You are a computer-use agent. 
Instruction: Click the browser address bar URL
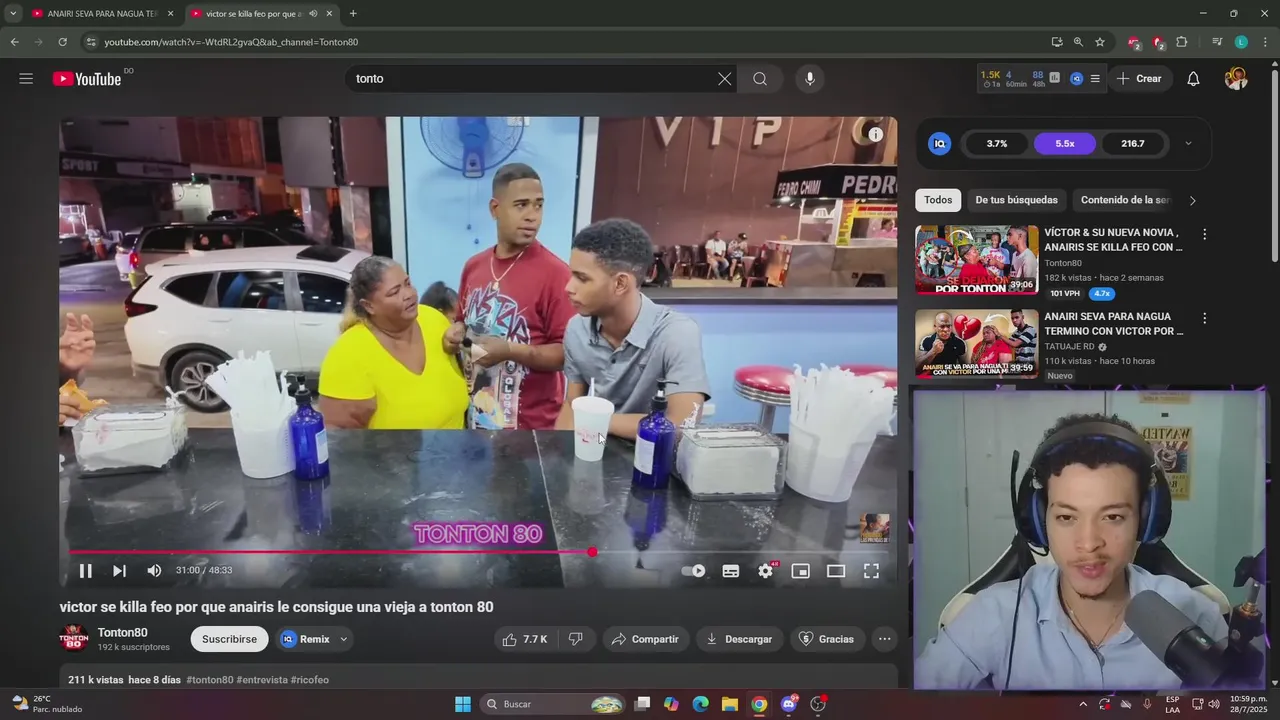click(232, 42)
